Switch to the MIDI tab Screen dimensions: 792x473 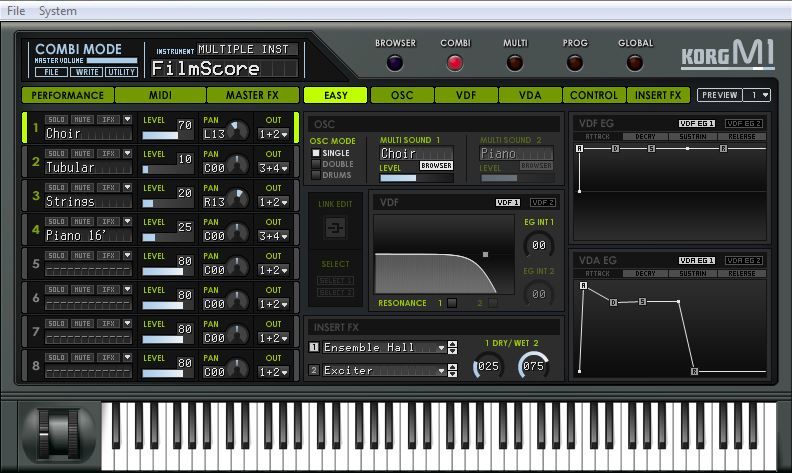click(160, 95)
